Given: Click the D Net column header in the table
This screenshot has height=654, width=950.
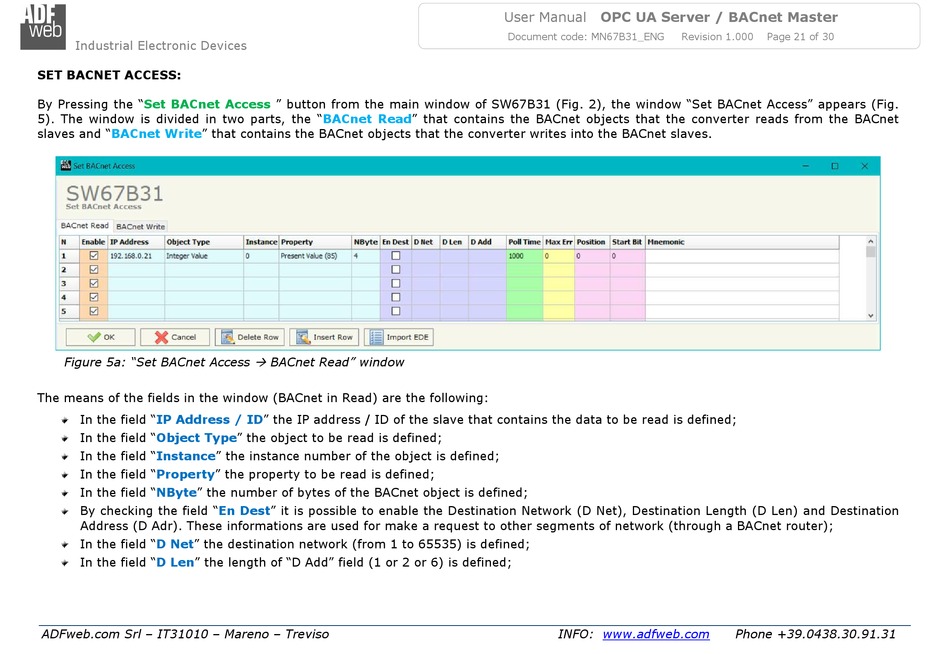Looking at the screenshot, I should click(425, 242).
